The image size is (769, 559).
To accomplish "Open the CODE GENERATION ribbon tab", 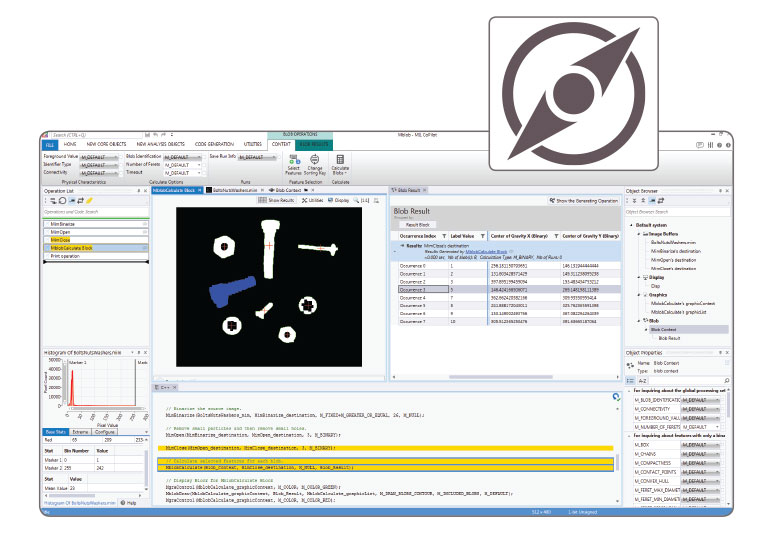I will pyautogui.click(x=214, y=145).
